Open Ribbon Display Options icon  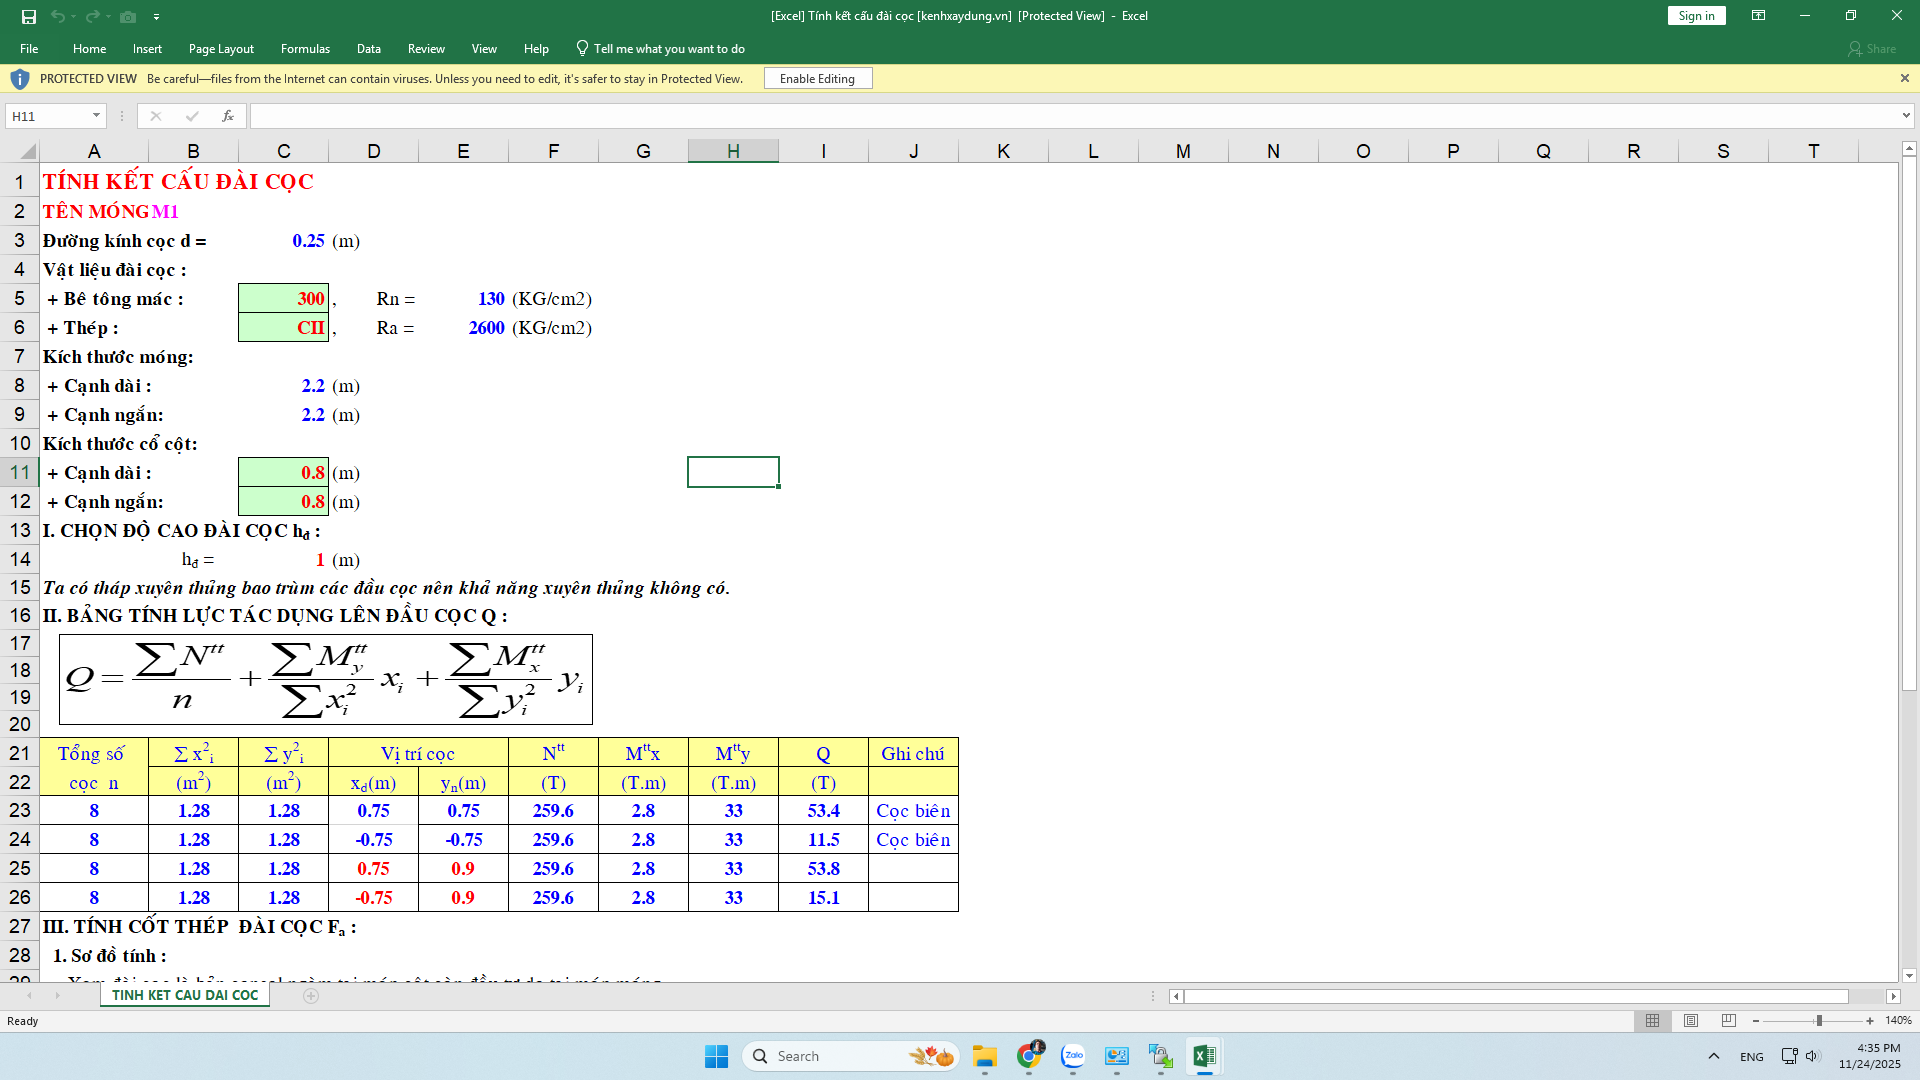point(1758,16)
